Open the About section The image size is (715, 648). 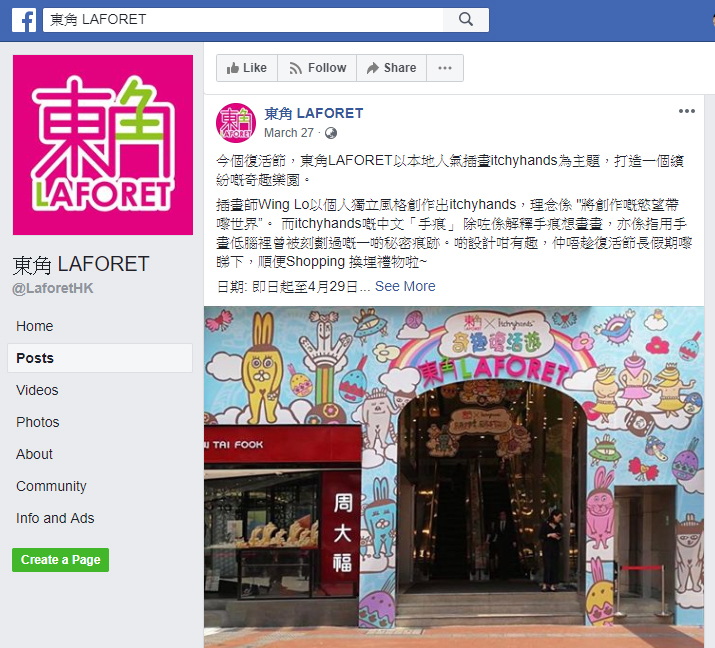(35, 454)
